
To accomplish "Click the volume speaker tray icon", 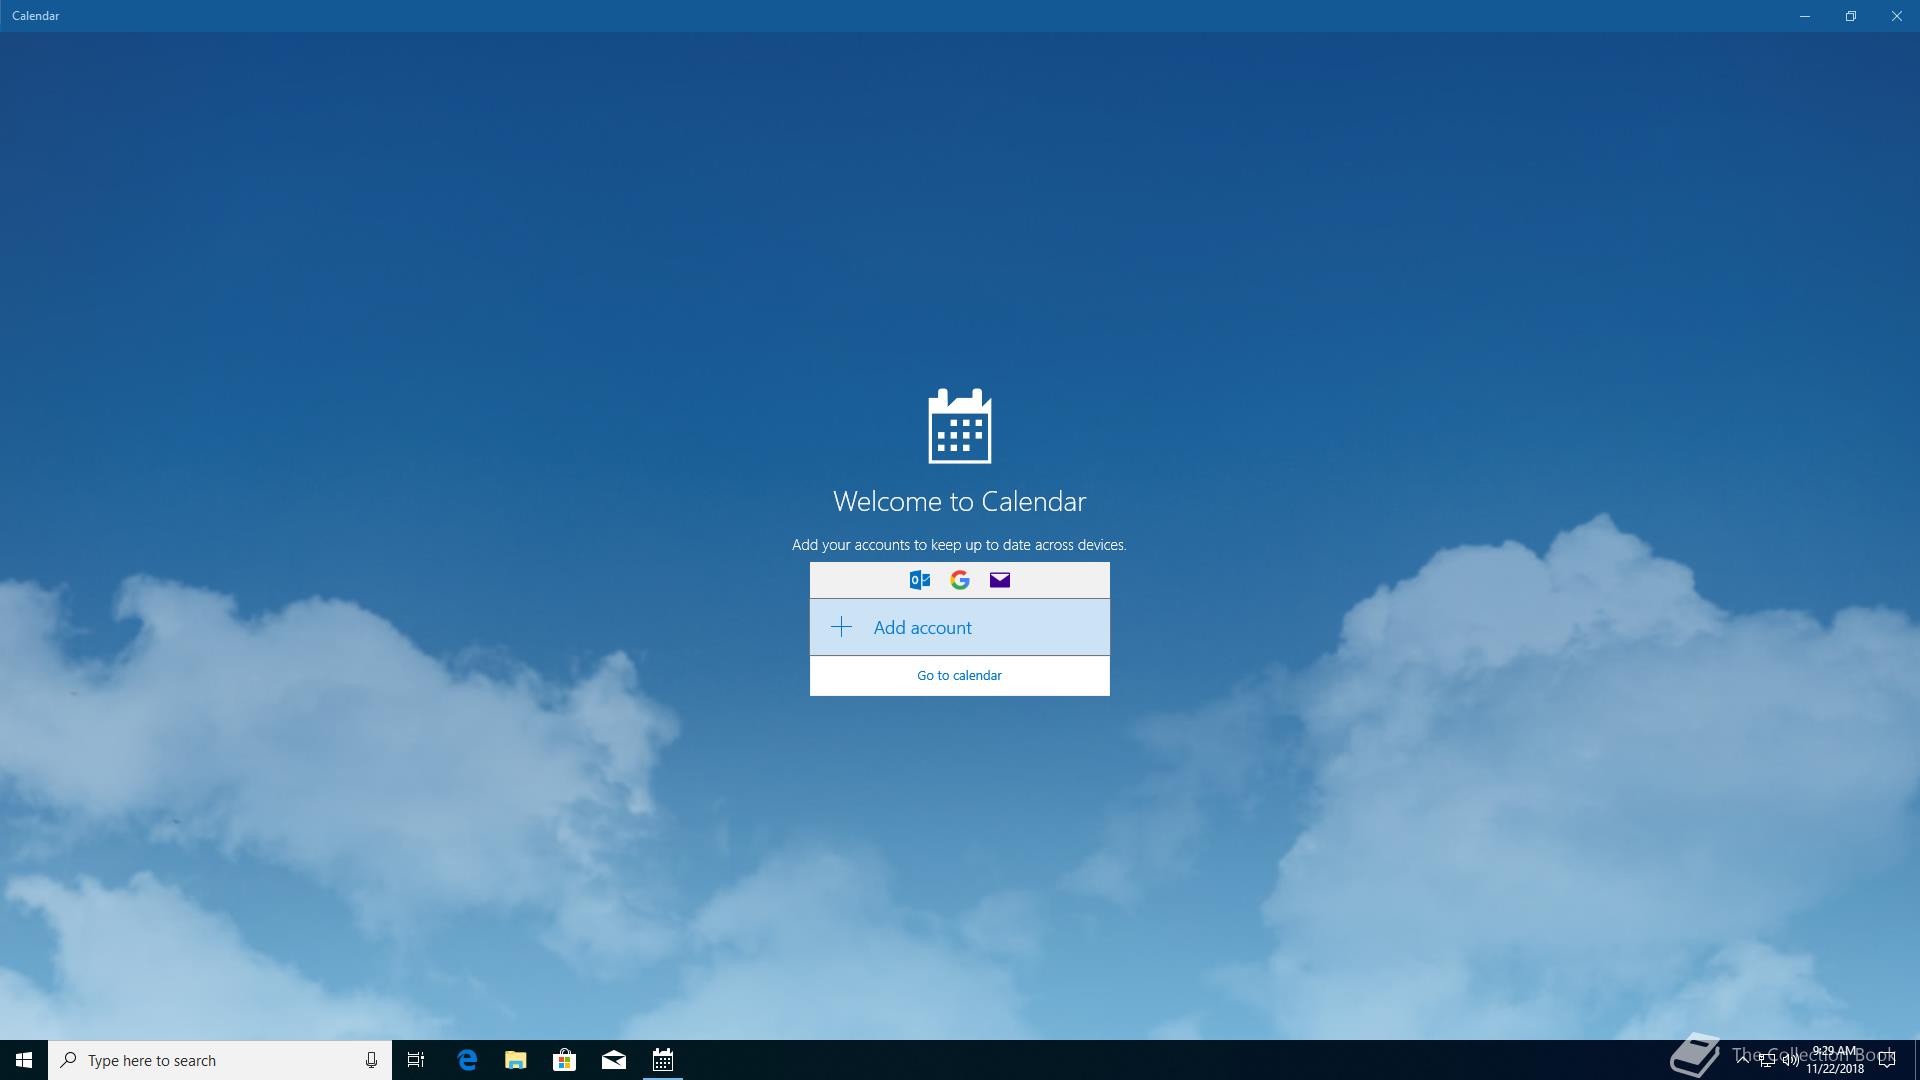I will [x=1790, y=1060].
